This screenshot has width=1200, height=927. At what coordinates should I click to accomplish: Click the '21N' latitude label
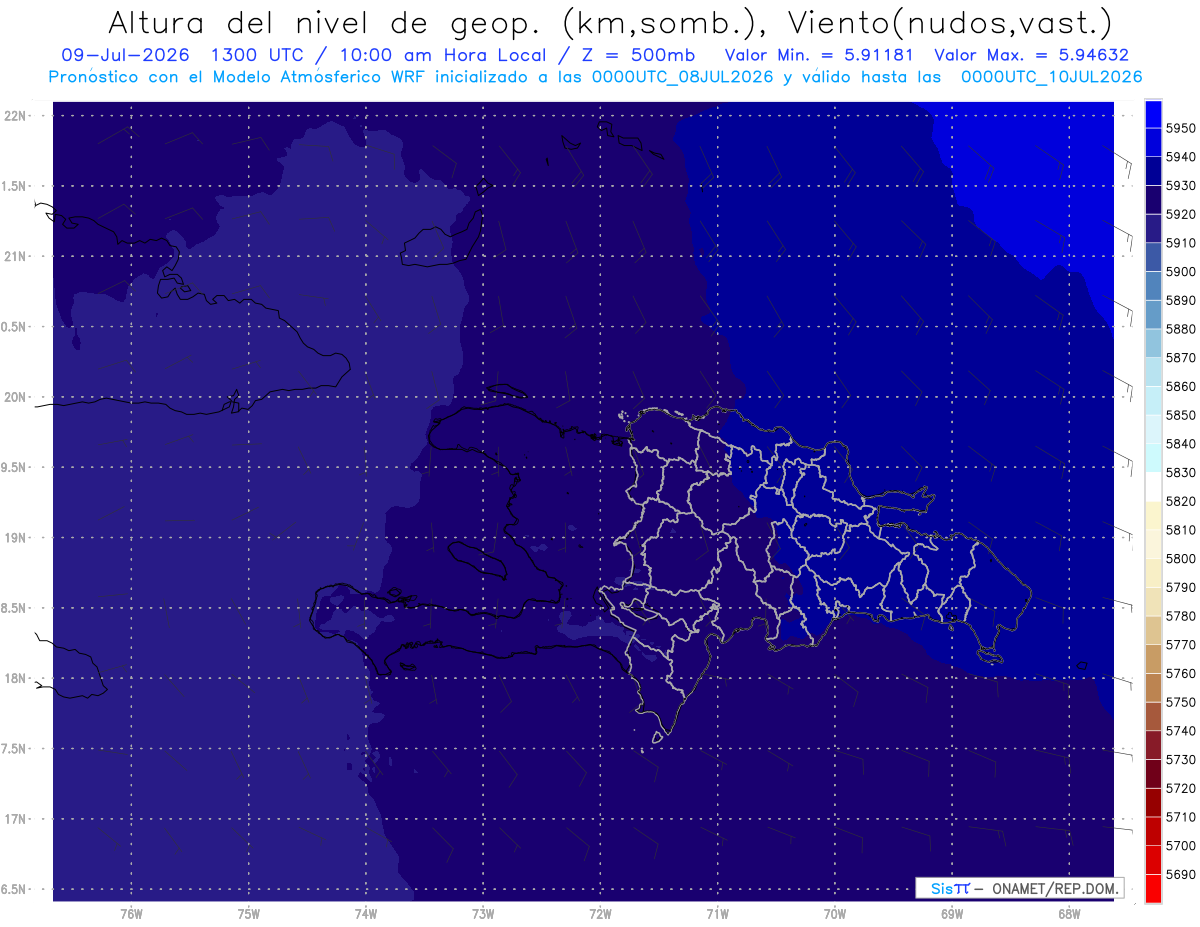point(17,256)
